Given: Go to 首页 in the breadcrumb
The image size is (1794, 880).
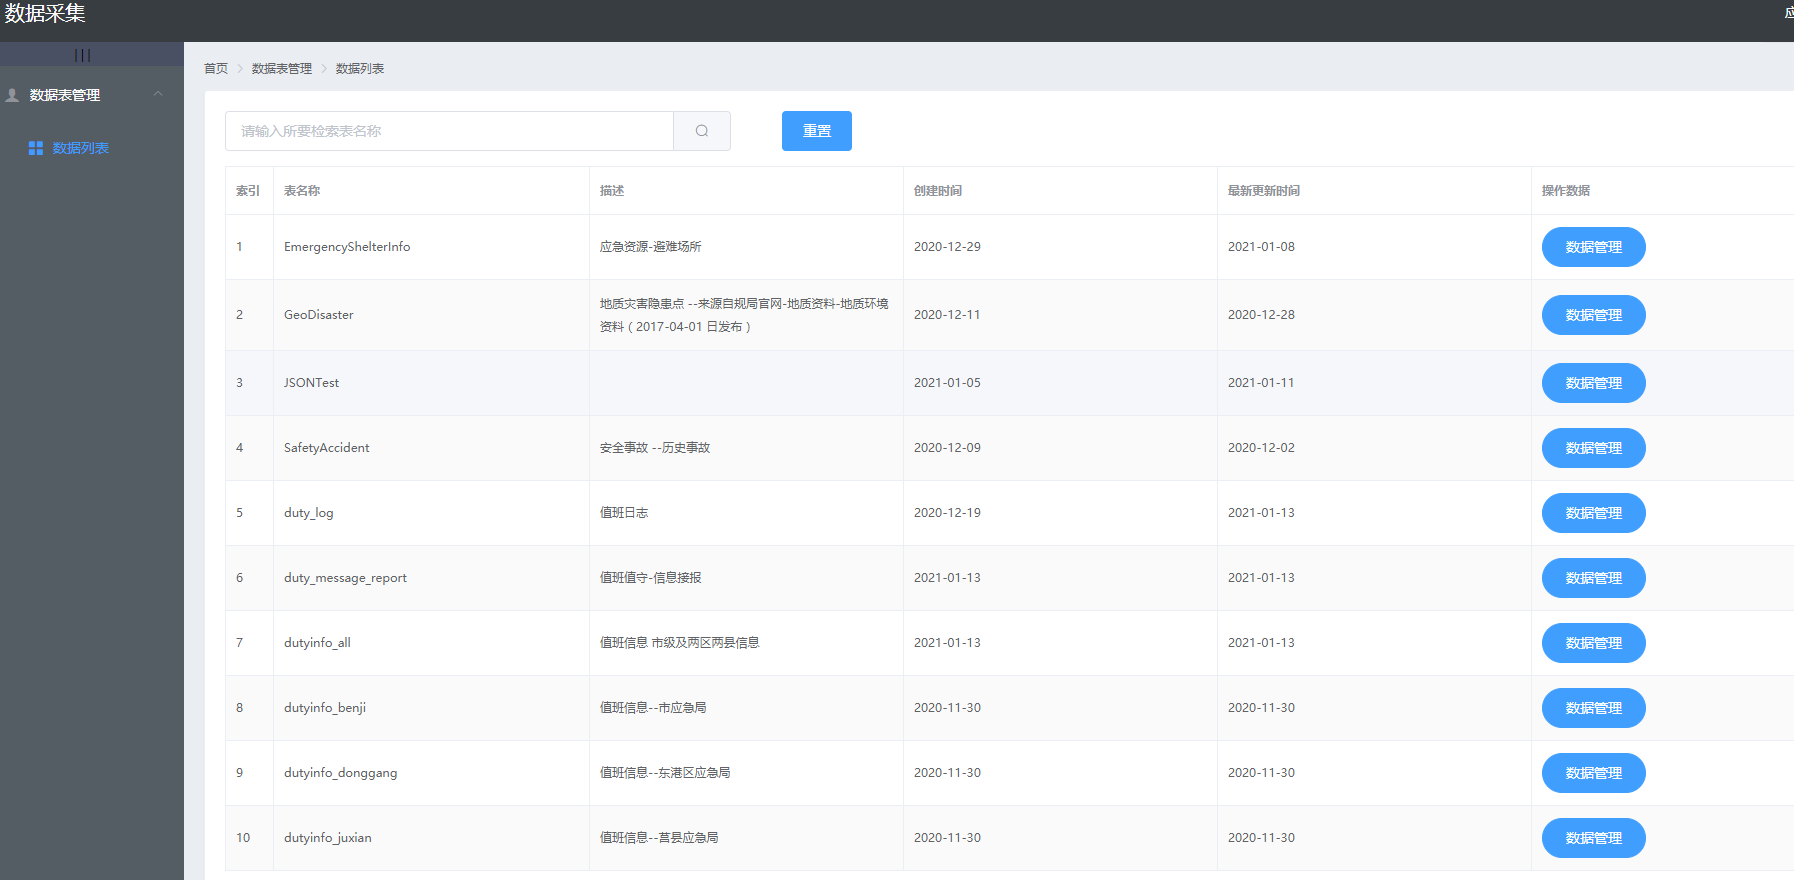Looking at the screenshot, I should tap(215, 68).
